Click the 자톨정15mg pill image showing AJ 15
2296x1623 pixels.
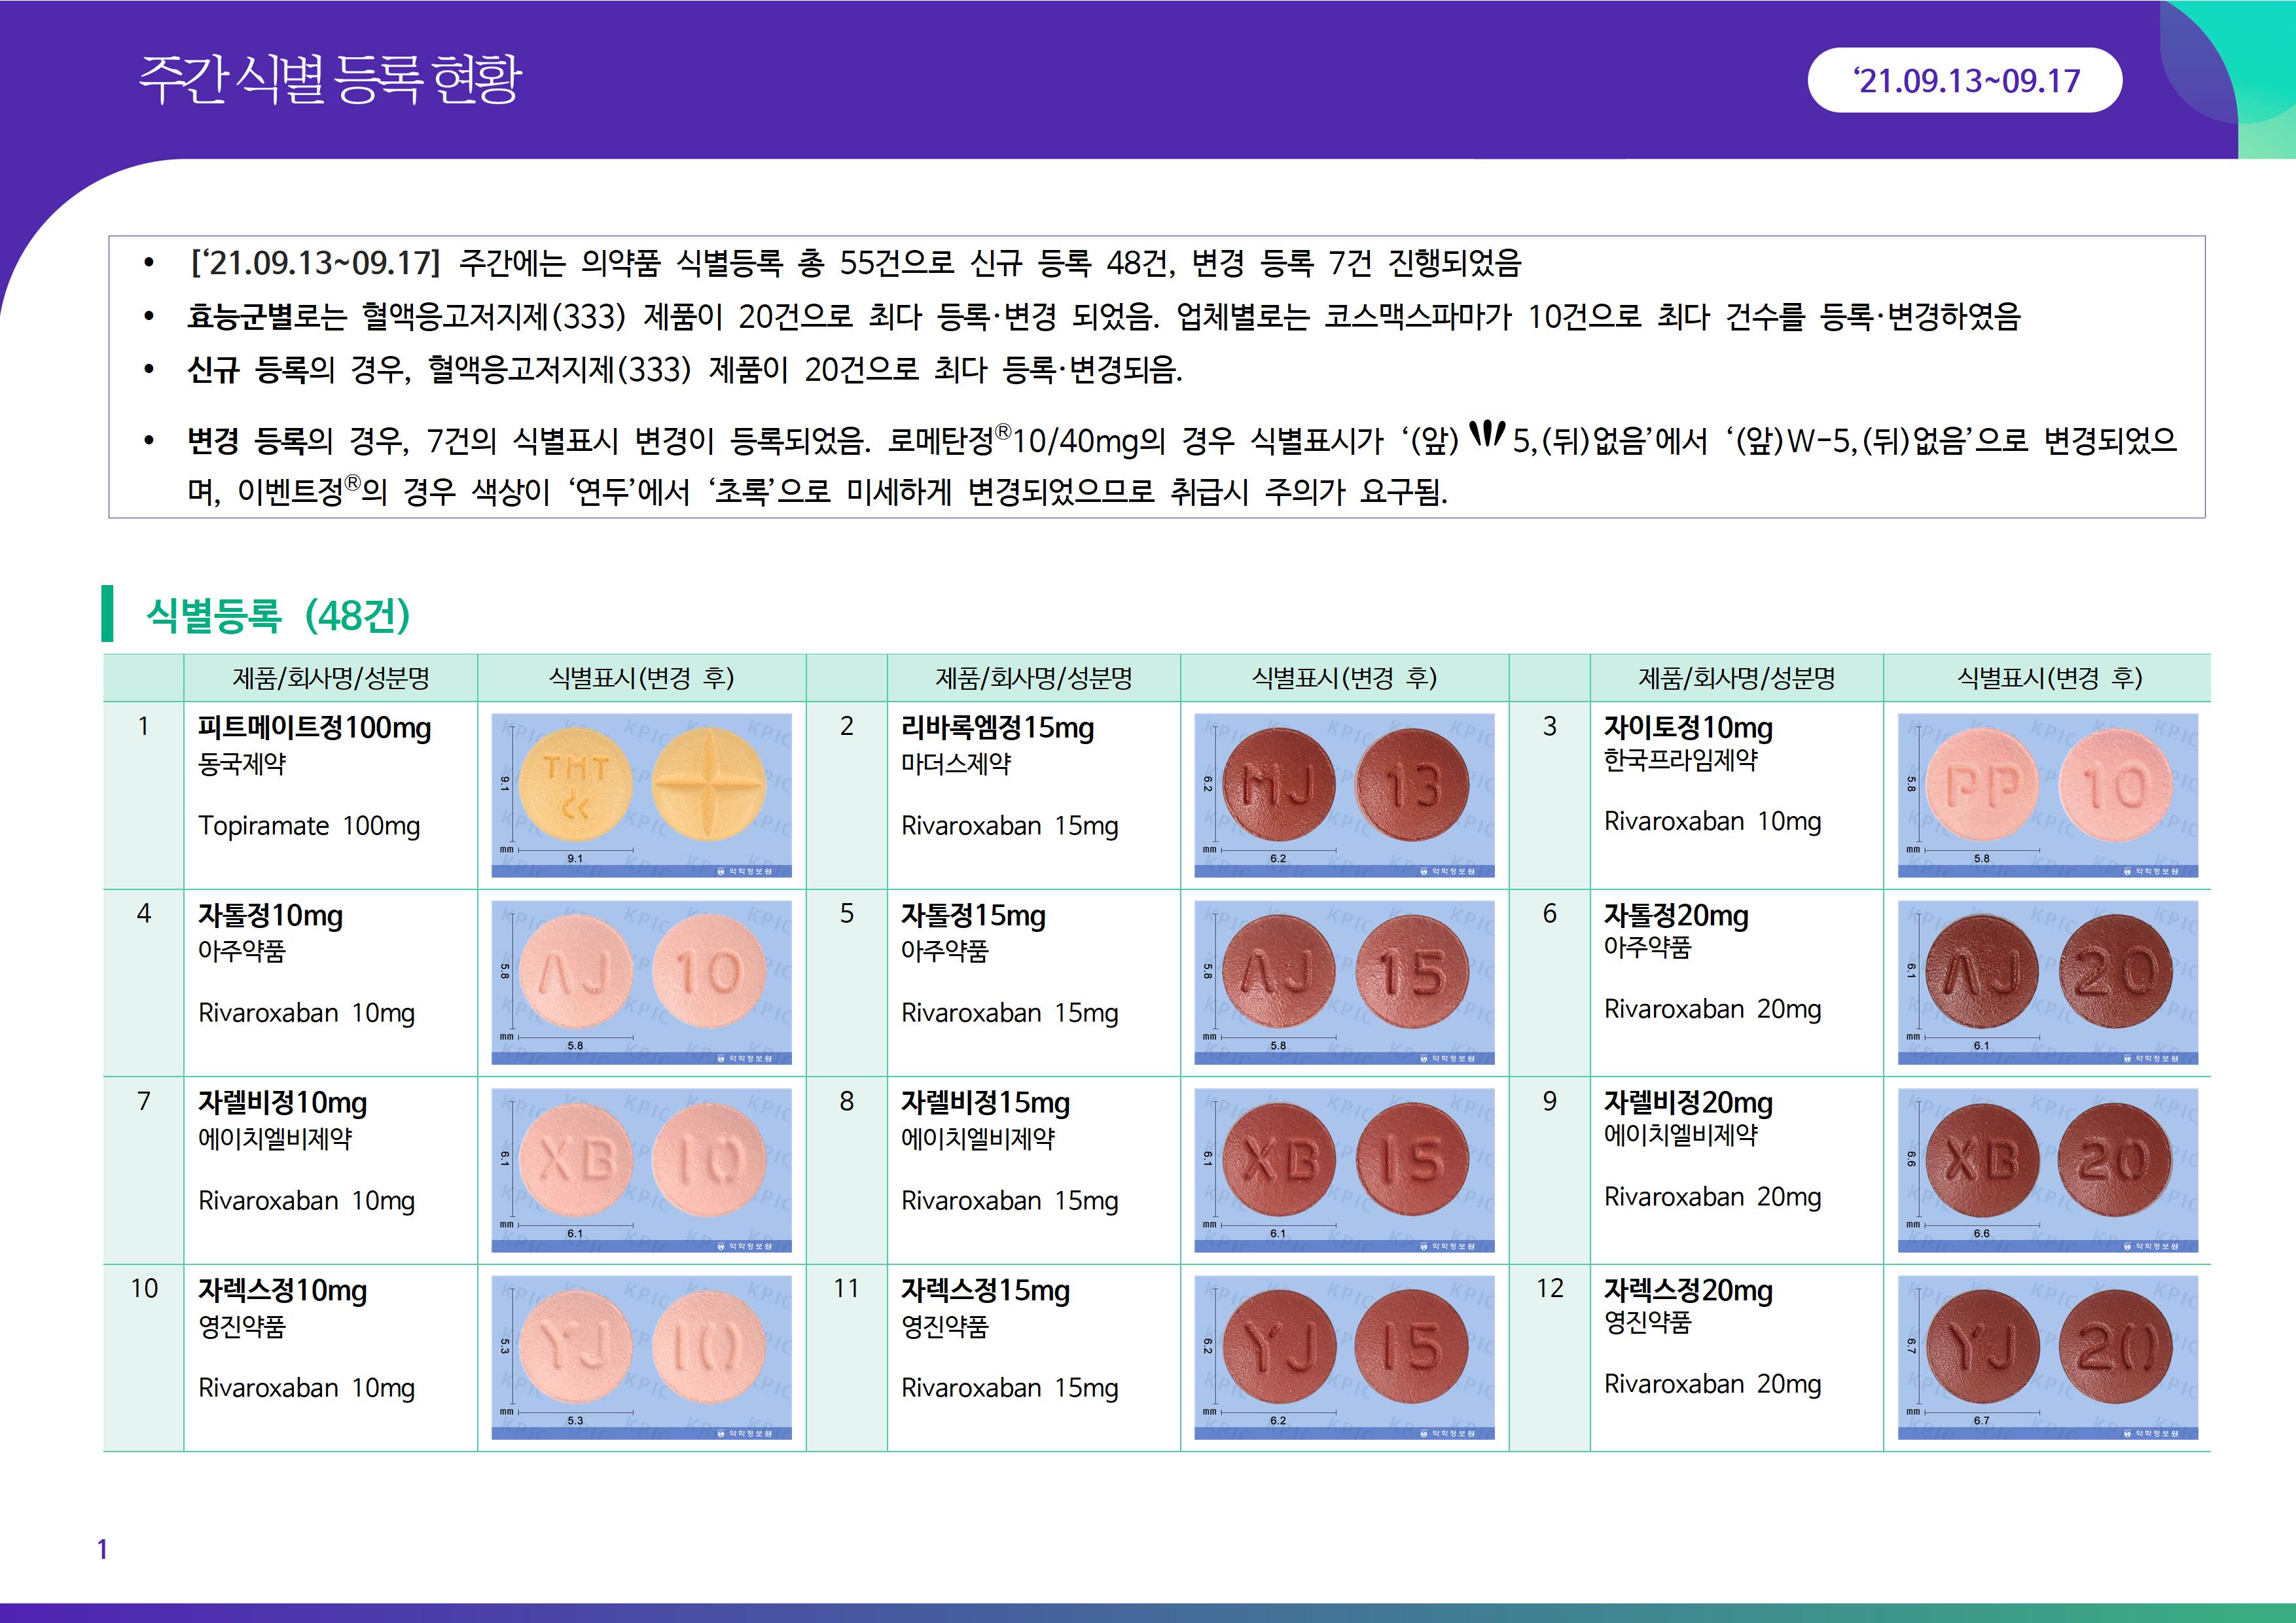(x=1344, y=982)
